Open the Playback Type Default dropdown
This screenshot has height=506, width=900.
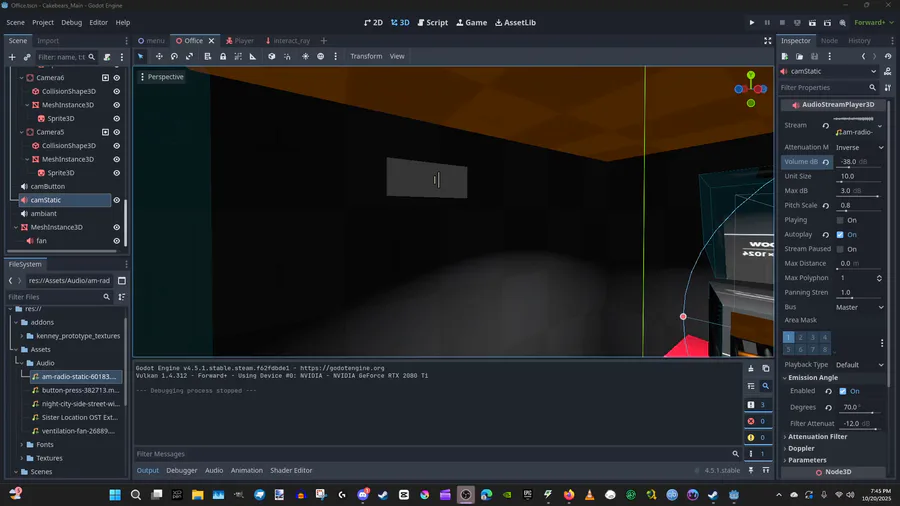pos(859,365)
